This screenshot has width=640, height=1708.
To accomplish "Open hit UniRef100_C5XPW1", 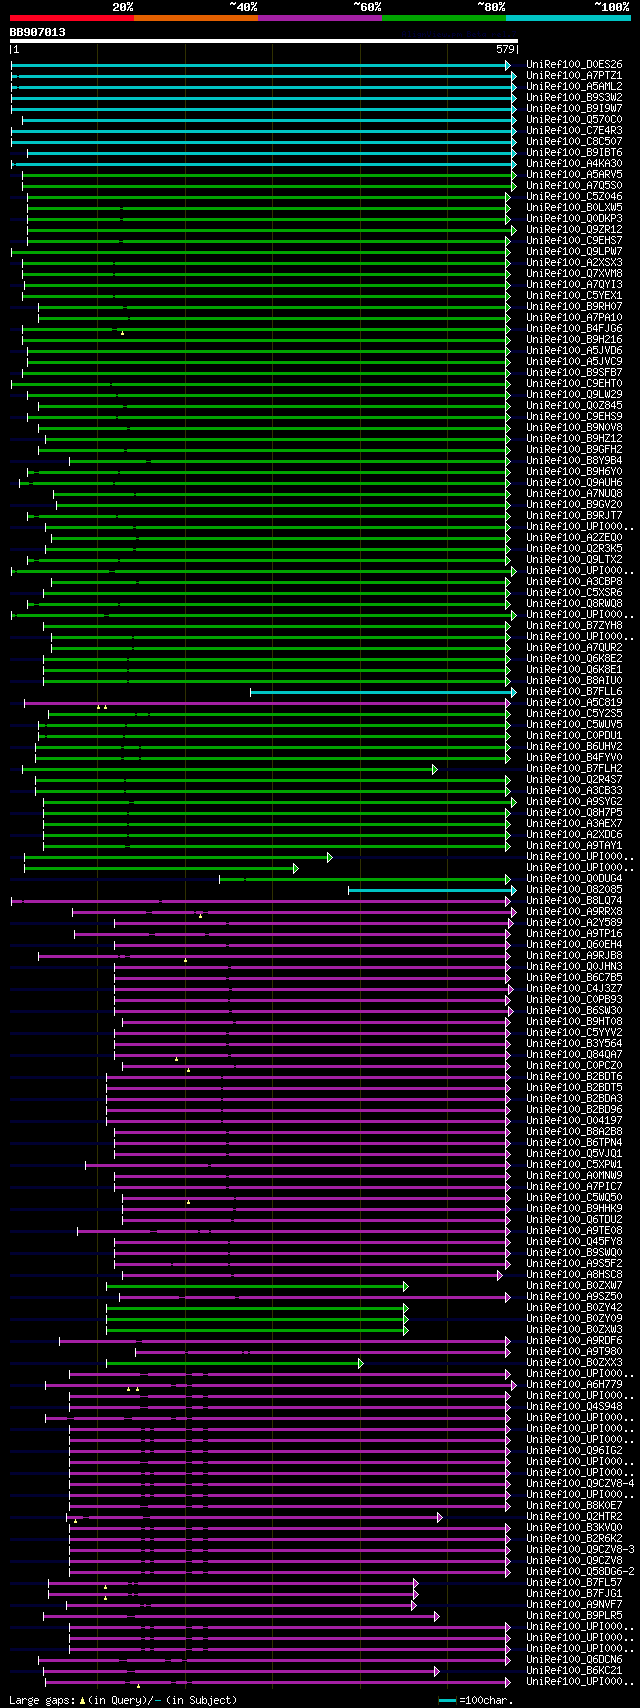I will pyautogui.click(x=574, y=1165).
